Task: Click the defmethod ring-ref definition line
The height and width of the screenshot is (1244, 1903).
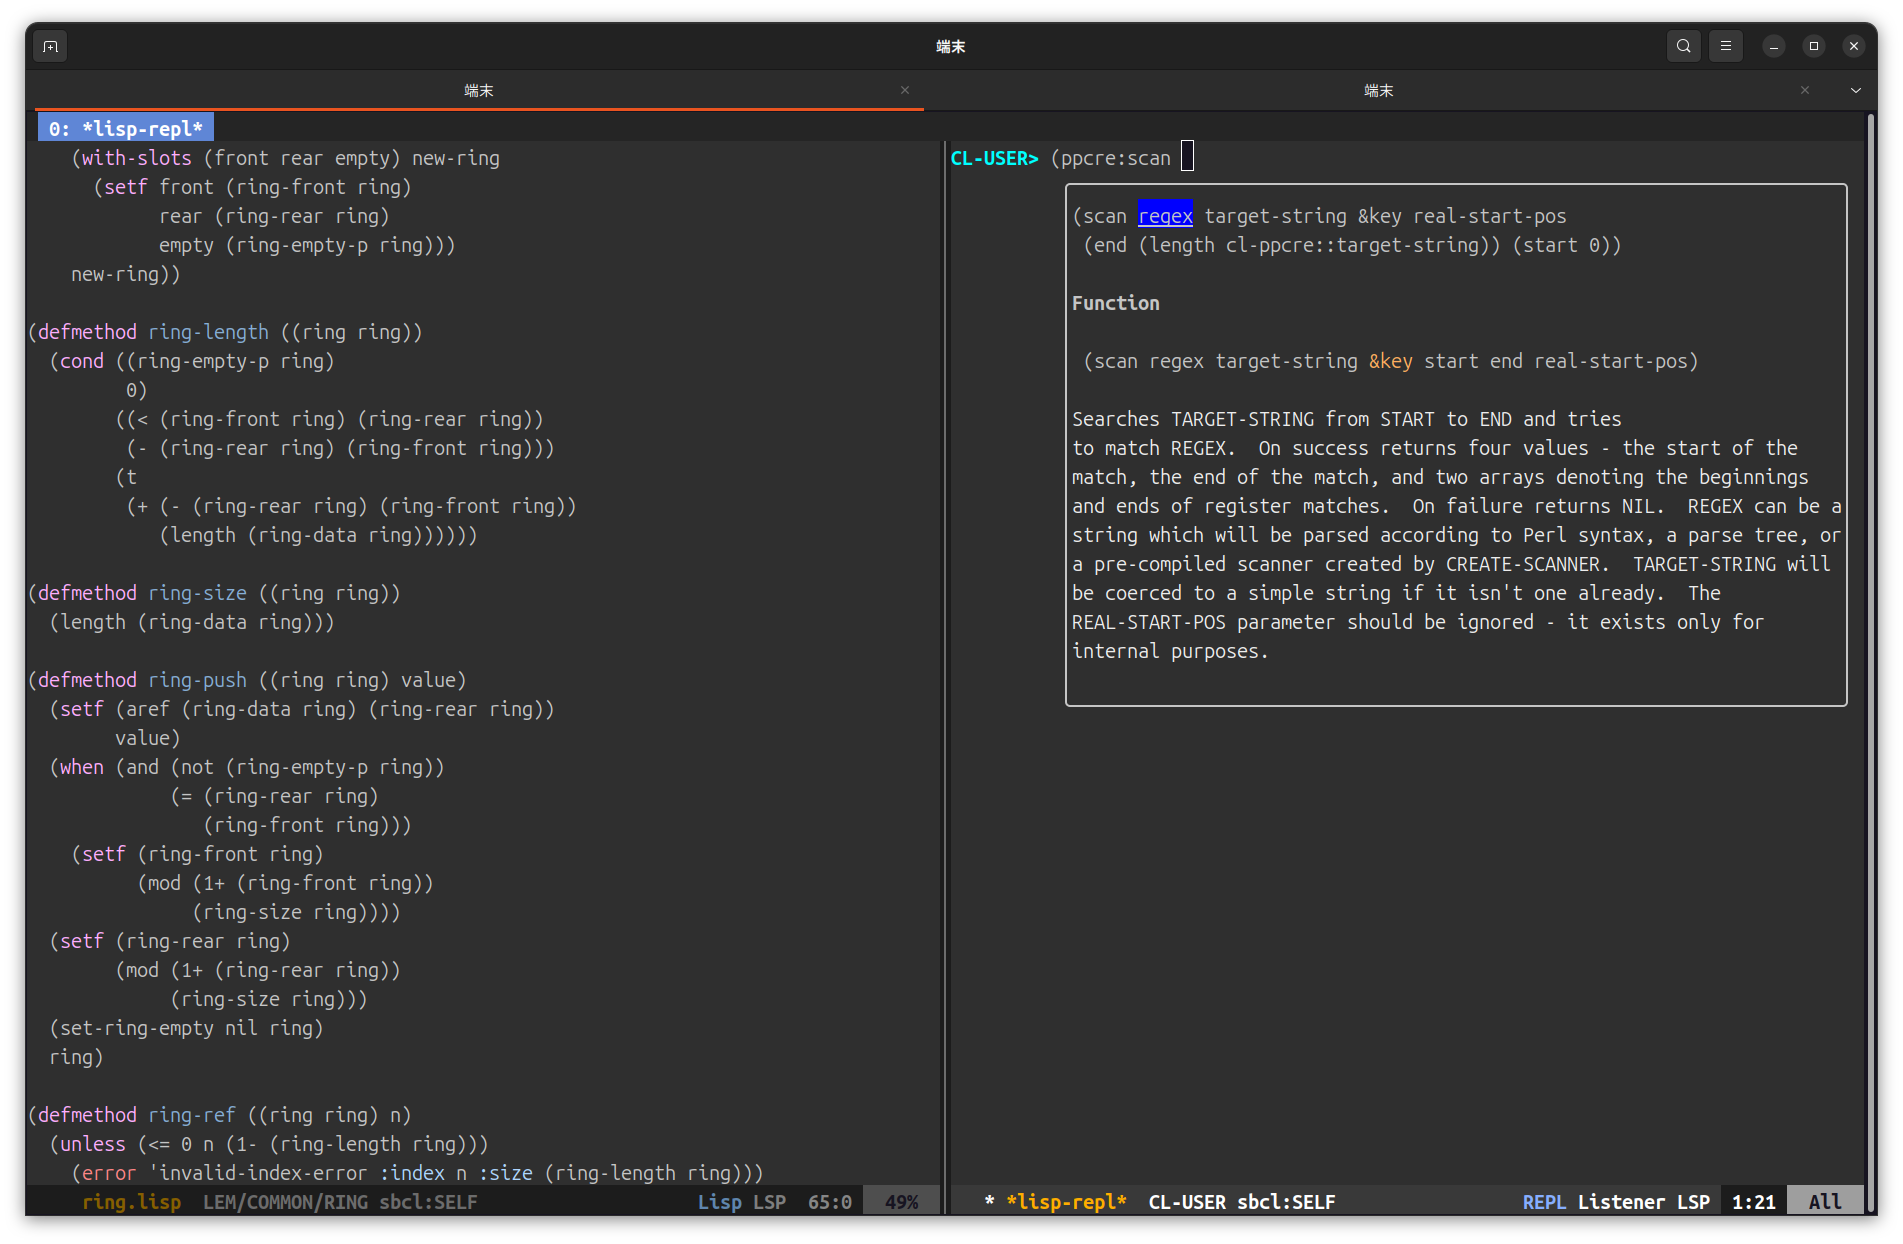Action: point(220,1115)
